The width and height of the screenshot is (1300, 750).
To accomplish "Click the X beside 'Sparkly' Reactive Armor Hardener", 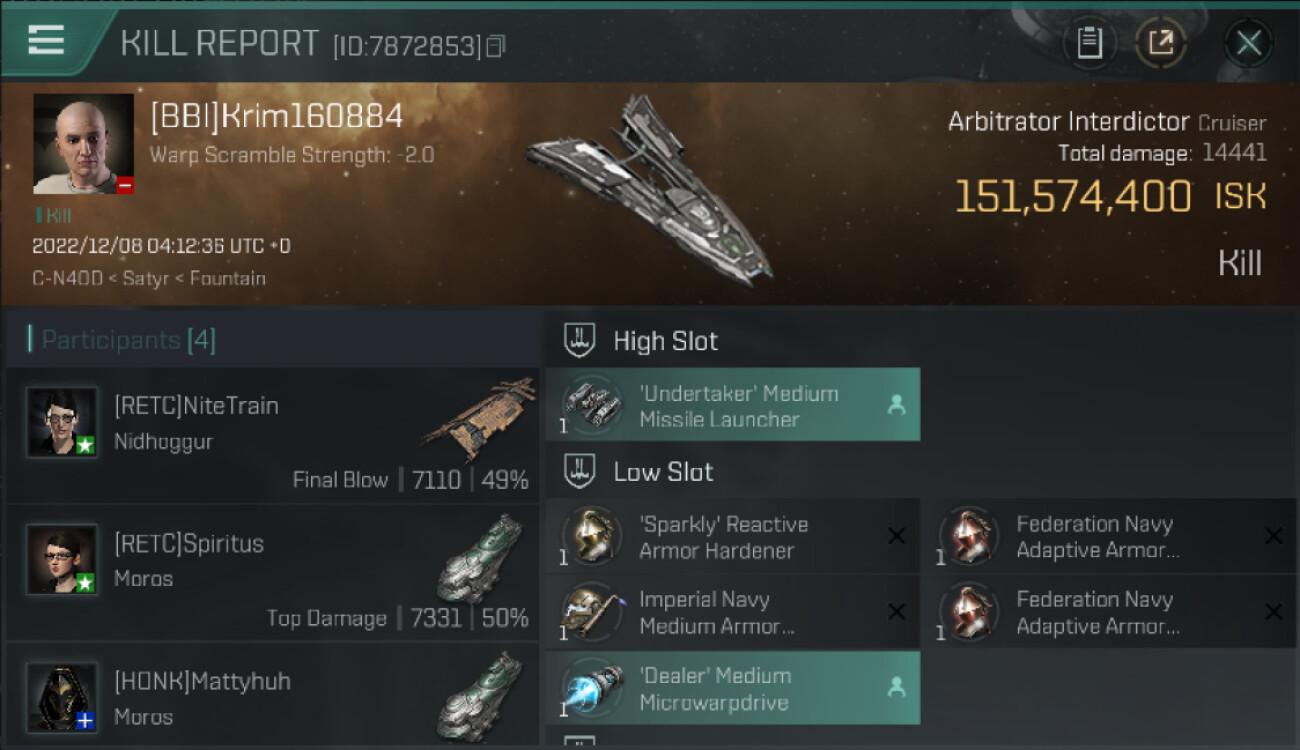I will click(896, 536).
